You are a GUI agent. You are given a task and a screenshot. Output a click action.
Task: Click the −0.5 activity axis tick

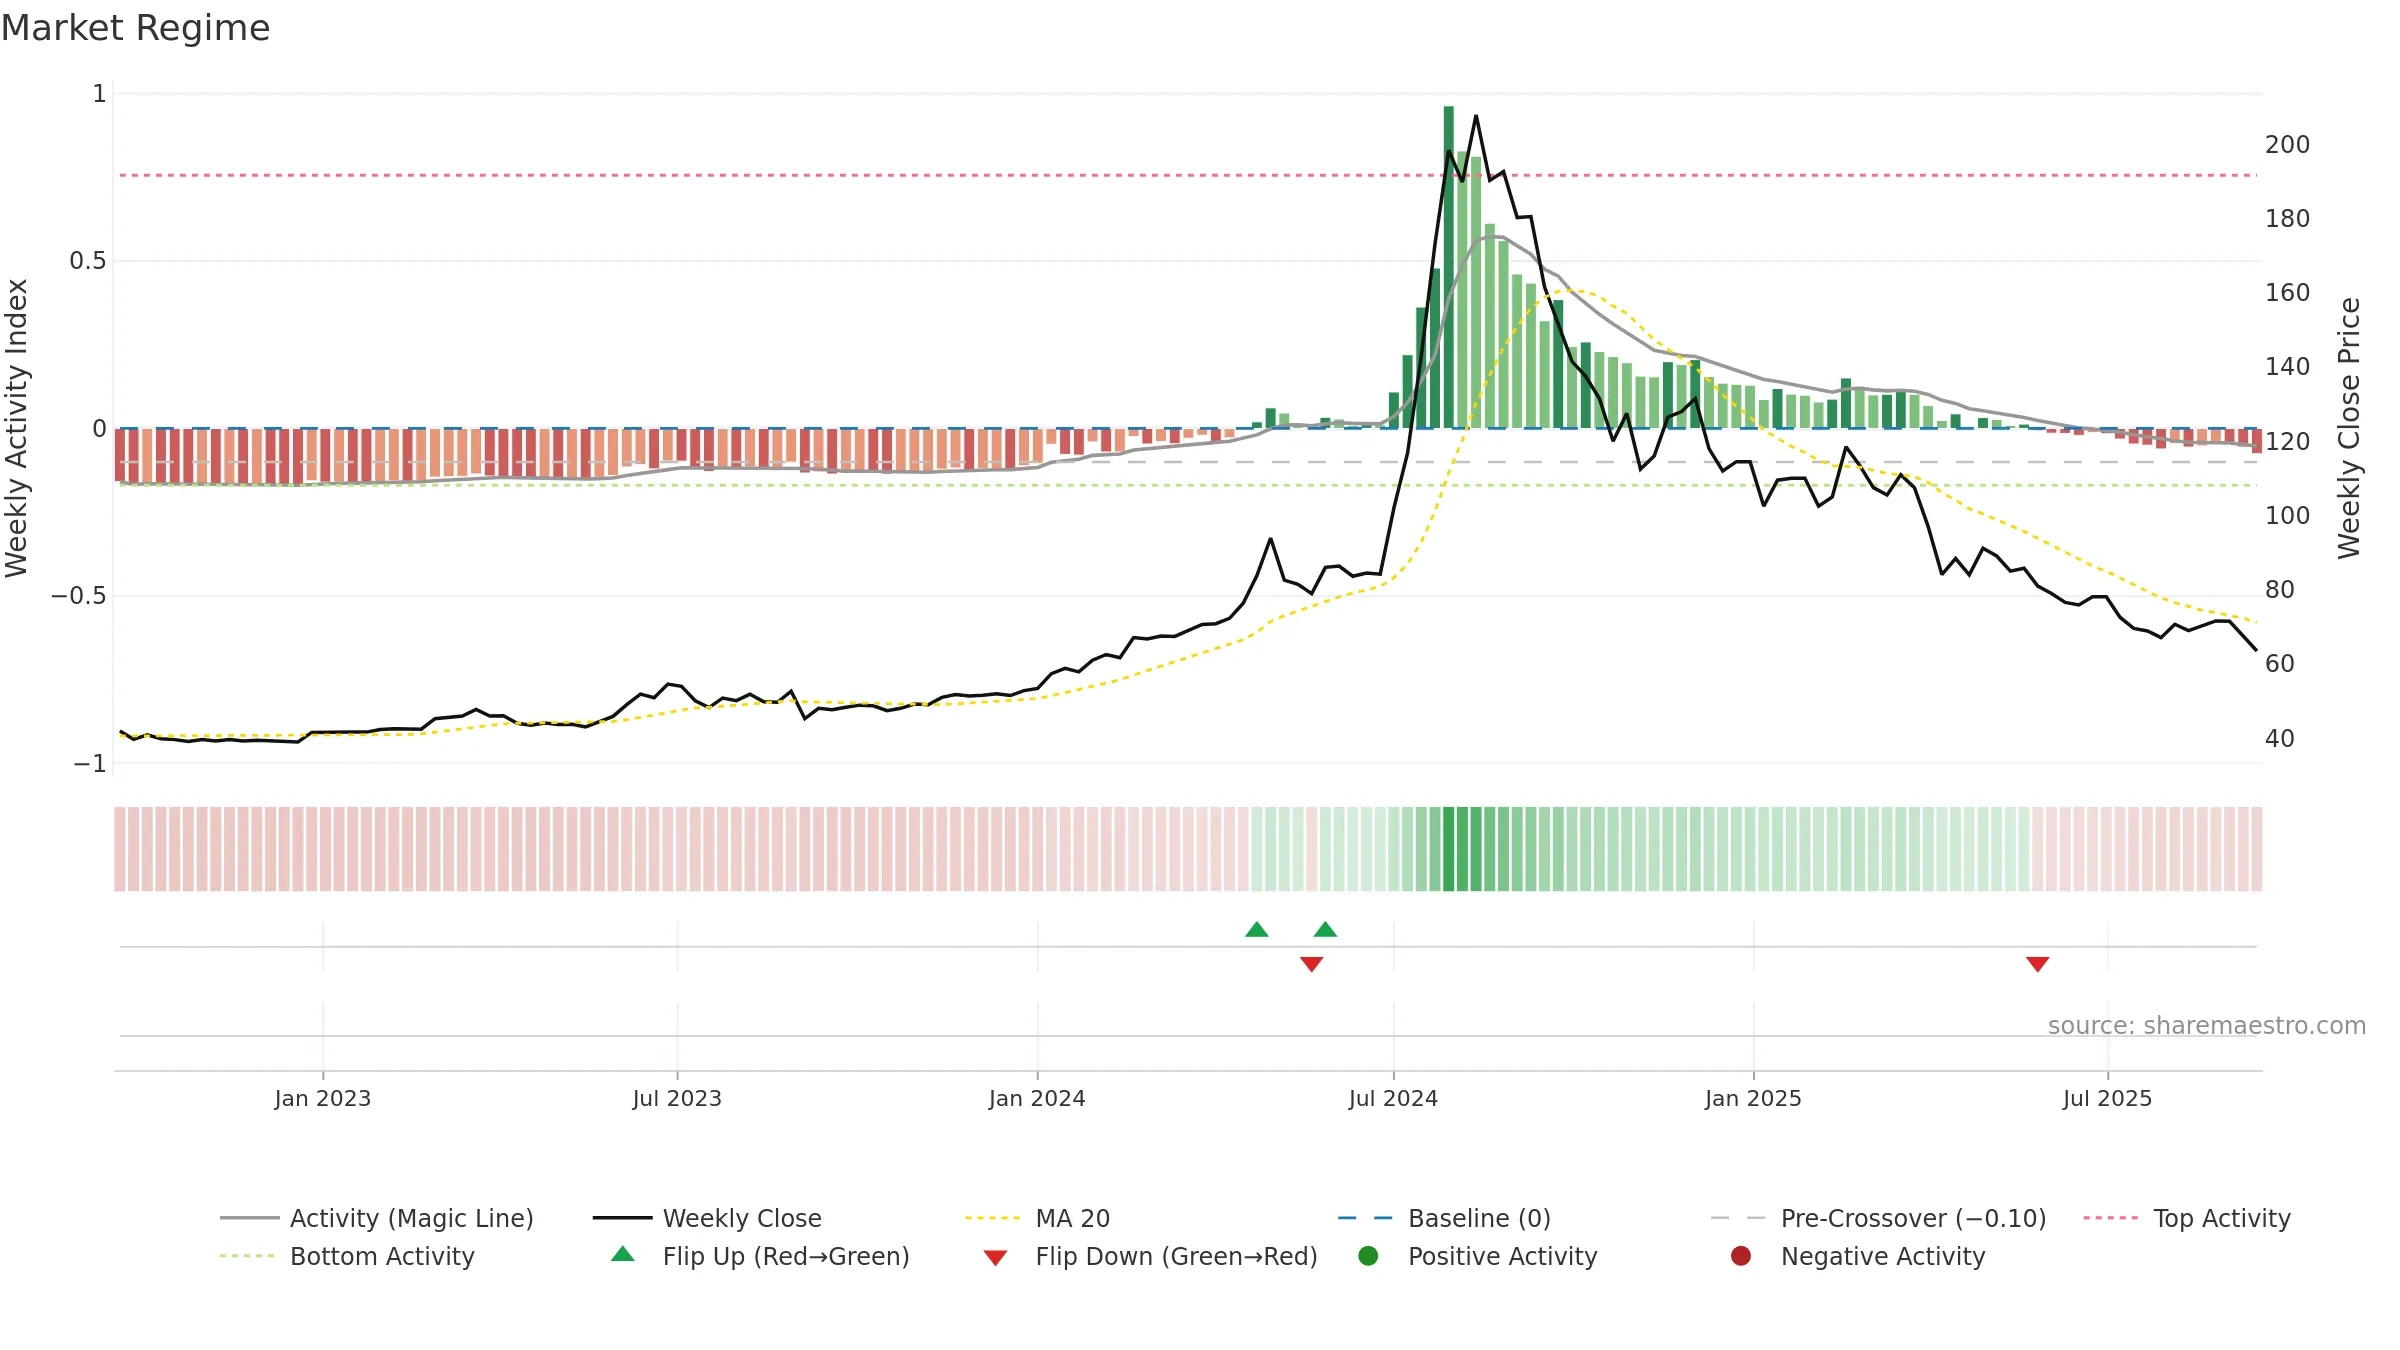pos(78,596)
